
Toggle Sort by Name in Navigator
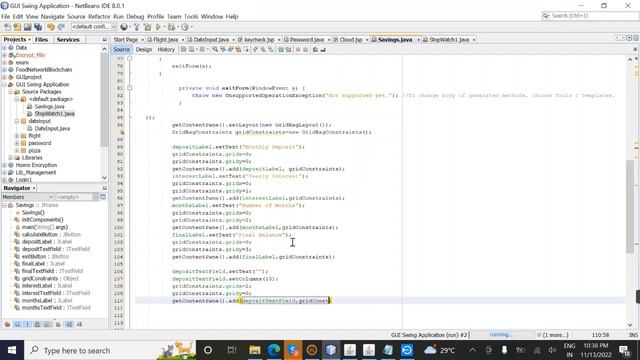pos(69,324)
